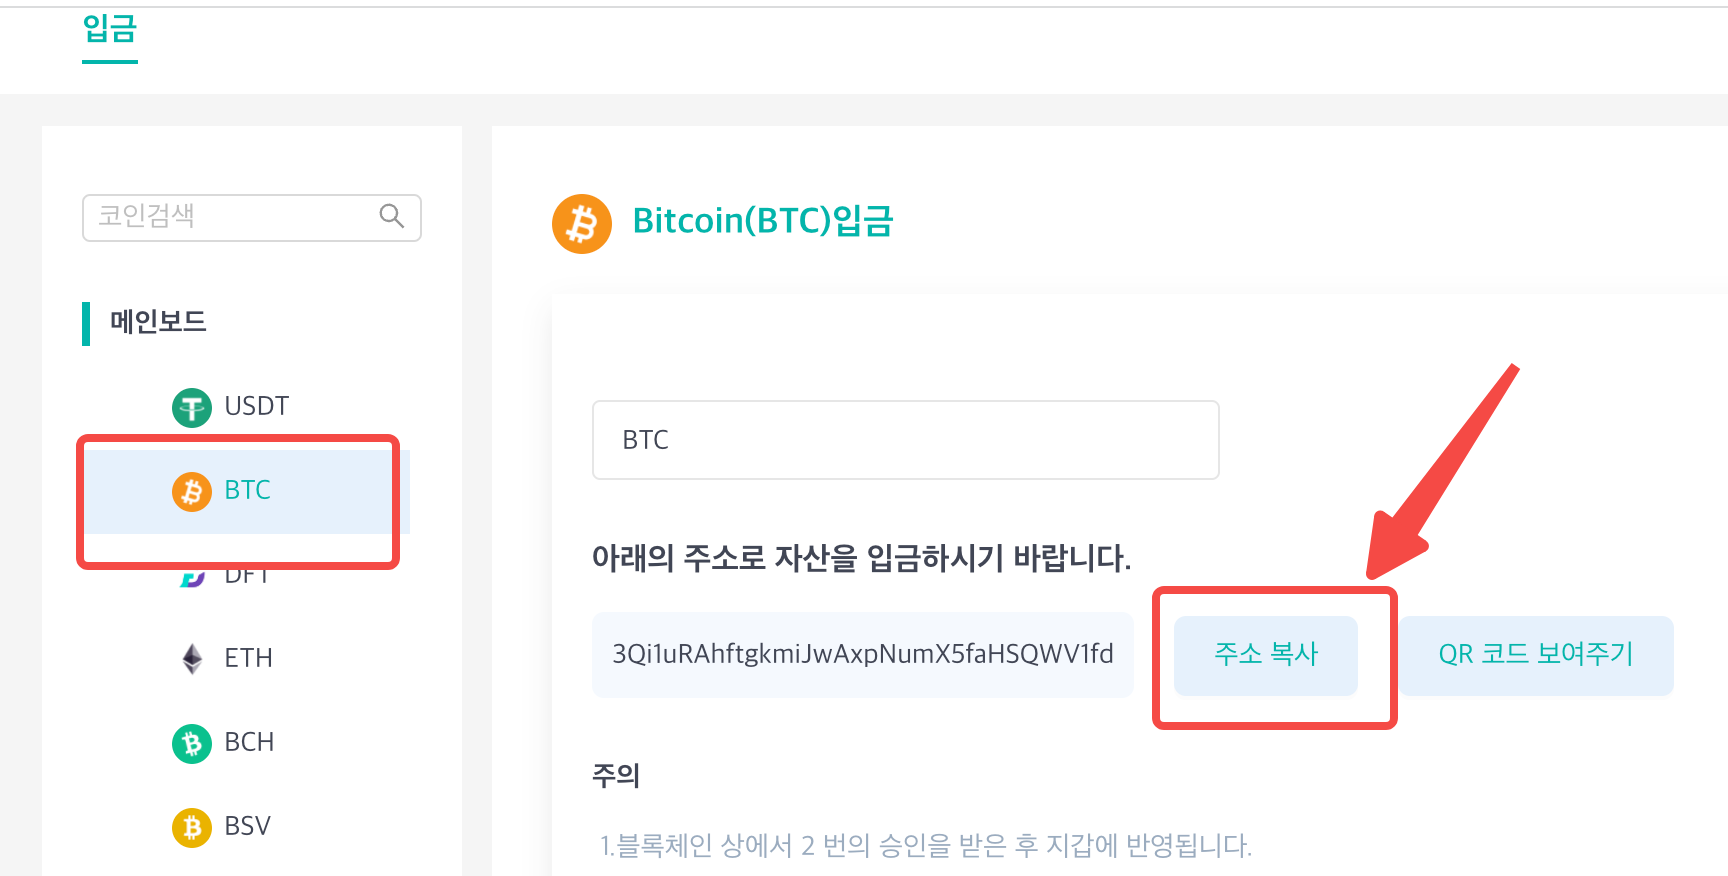Click the green BCH coin icon
Screen dimensions: 1728x876
pyautogui.click(x=192, y=743)
